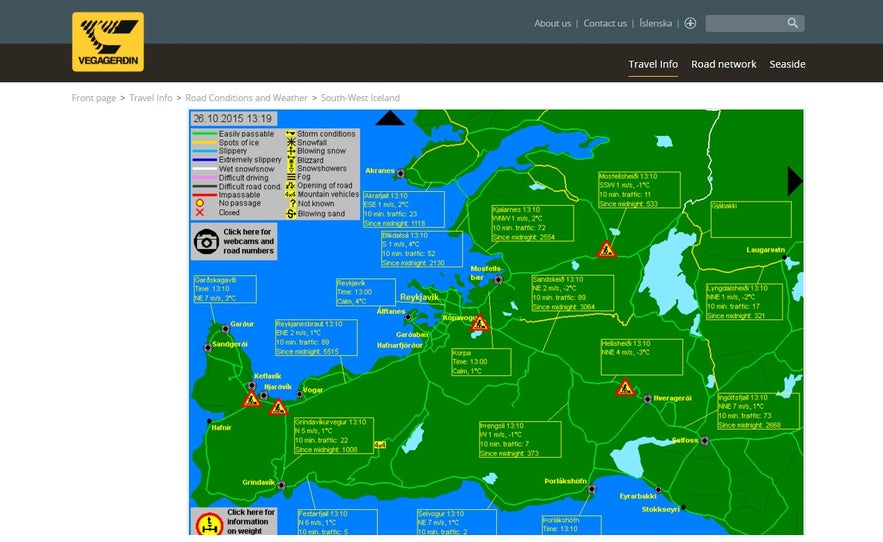Viewport: 883px width, 542px height.
Task: Click here for webcams and road numbers
Action: [234, 241]
